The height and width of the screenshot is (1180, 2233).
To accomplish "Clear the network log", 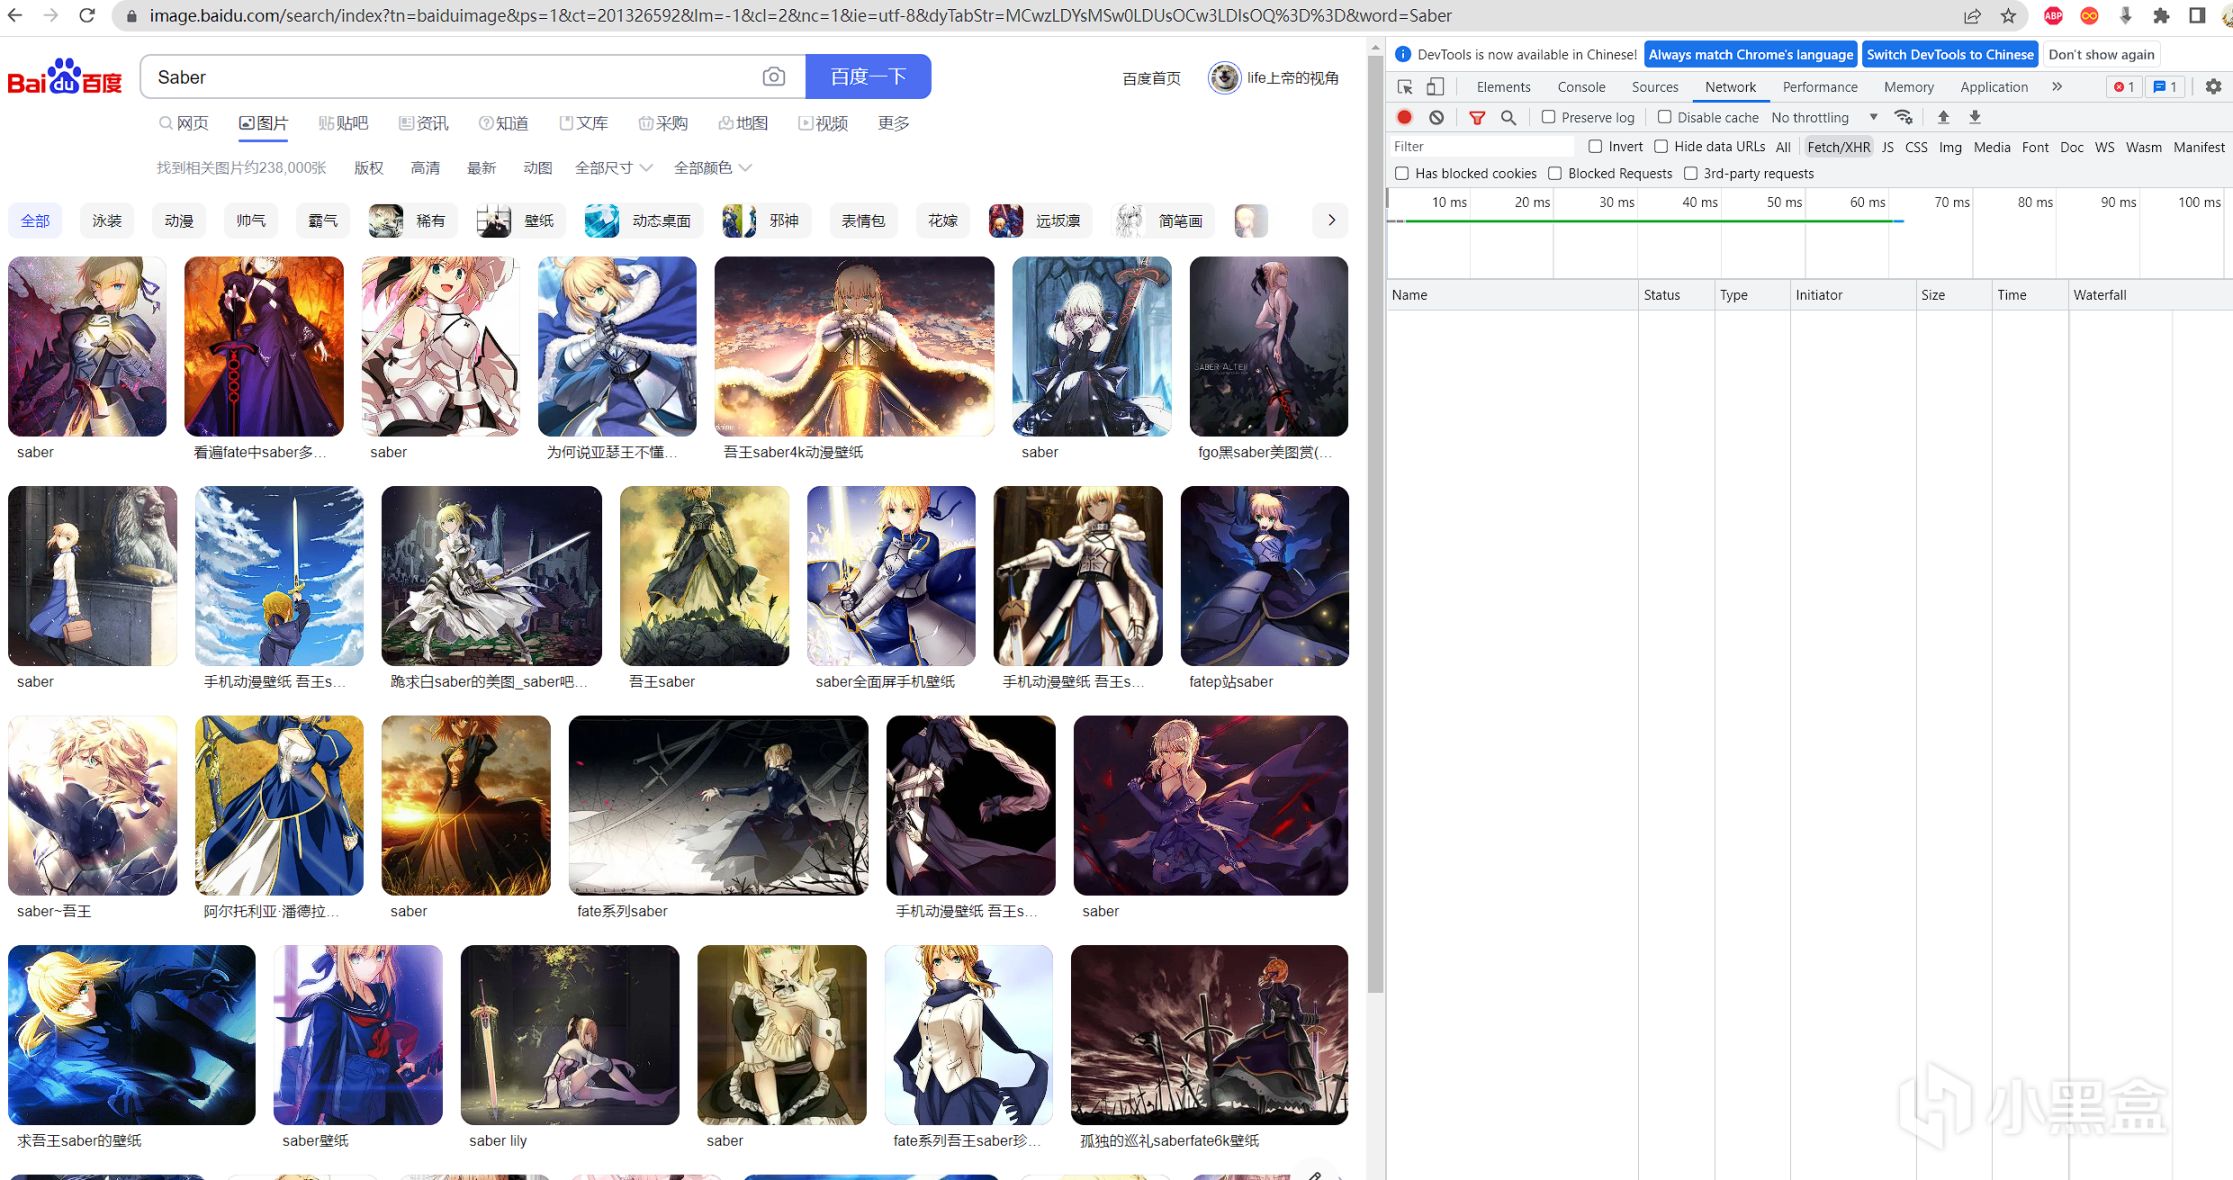I will [1436, 117].
